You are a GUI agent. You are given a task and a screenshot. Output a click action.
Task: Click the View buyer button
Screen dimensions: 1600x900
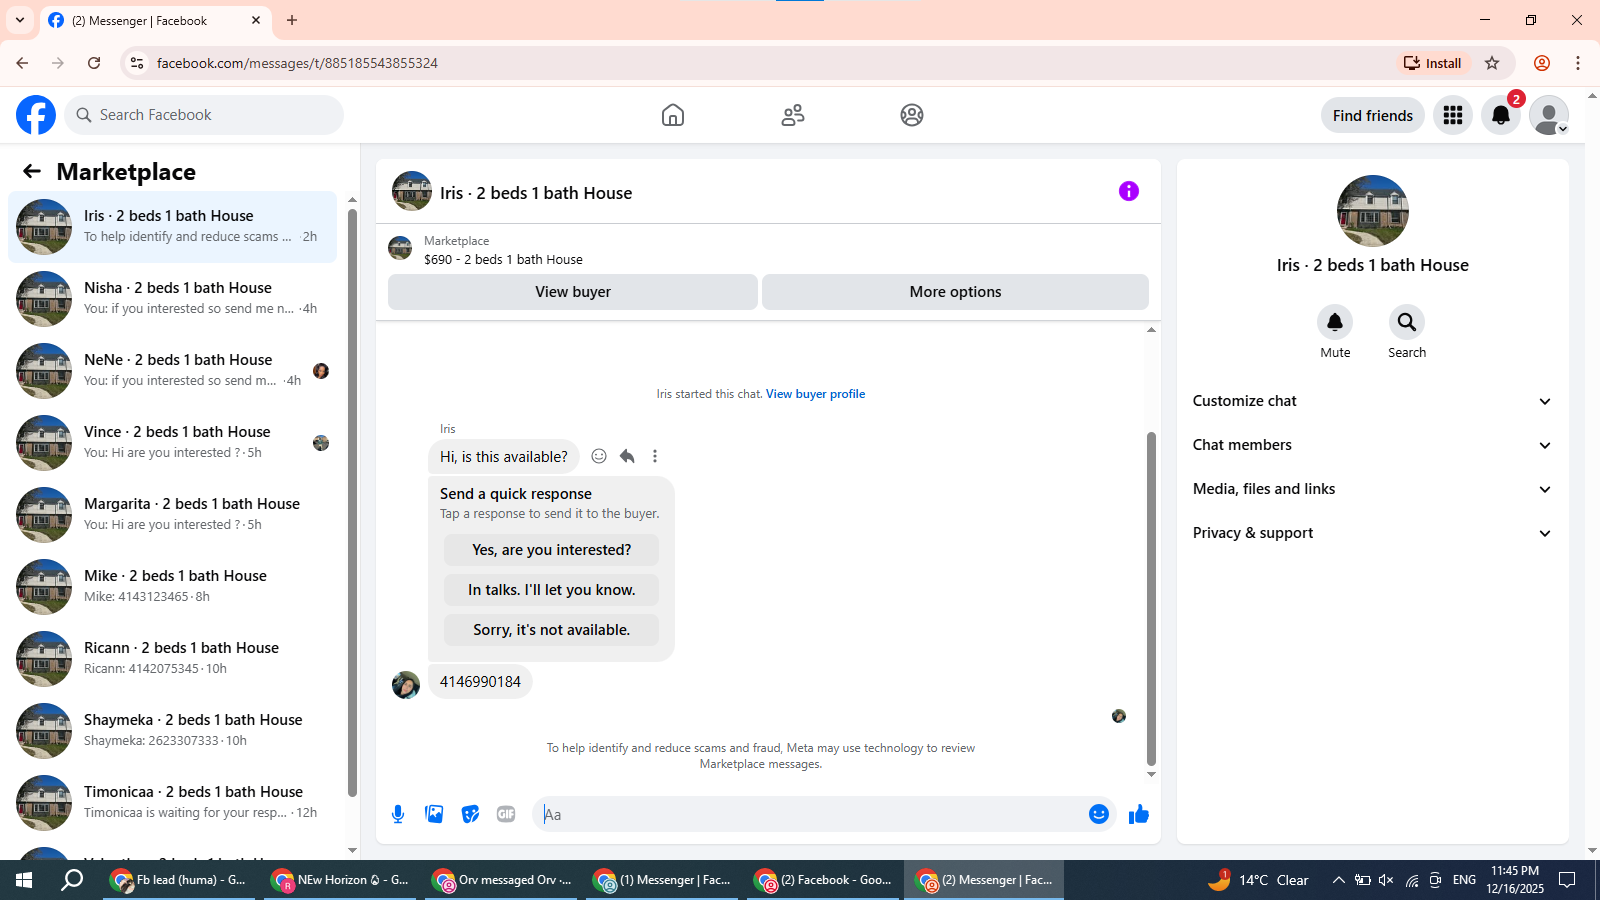point(573,292)
